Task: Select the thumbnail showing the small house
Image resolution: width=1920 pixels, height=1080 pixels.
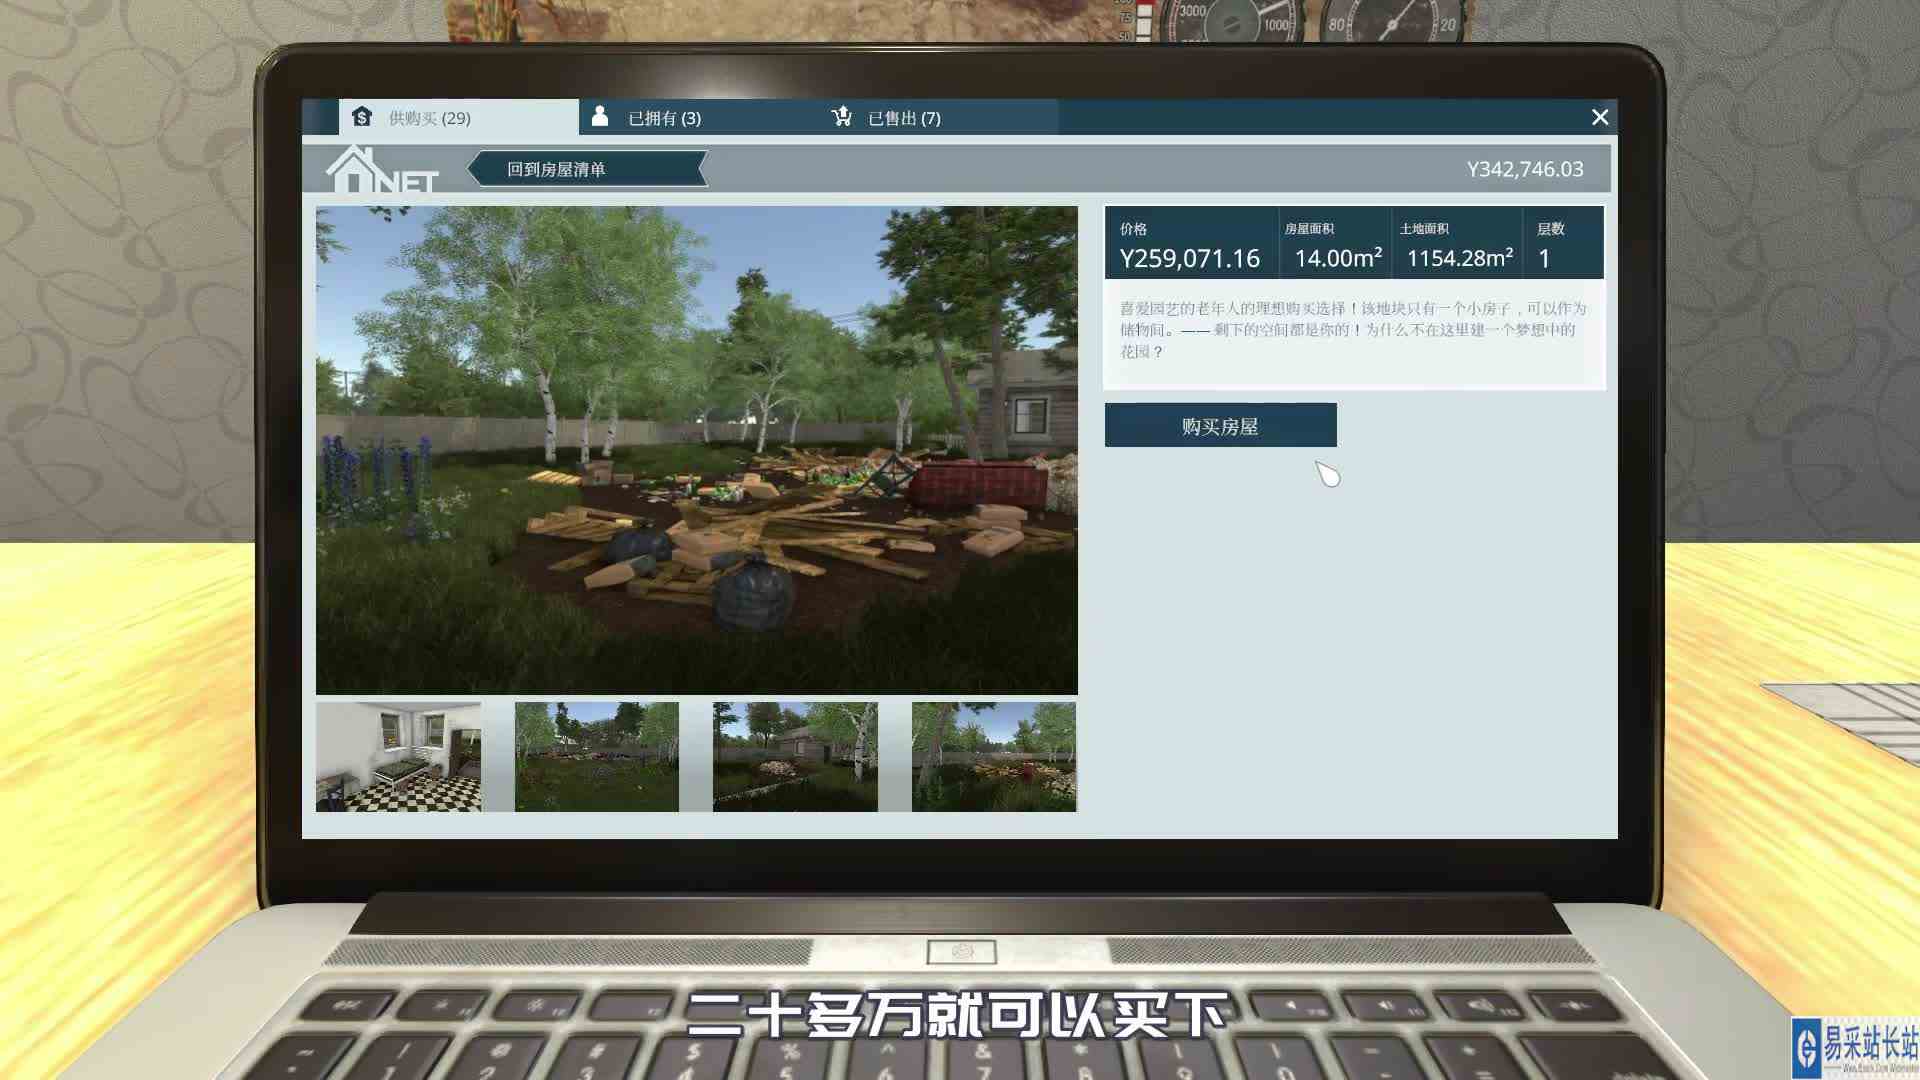Action: (x=795, y=756)
